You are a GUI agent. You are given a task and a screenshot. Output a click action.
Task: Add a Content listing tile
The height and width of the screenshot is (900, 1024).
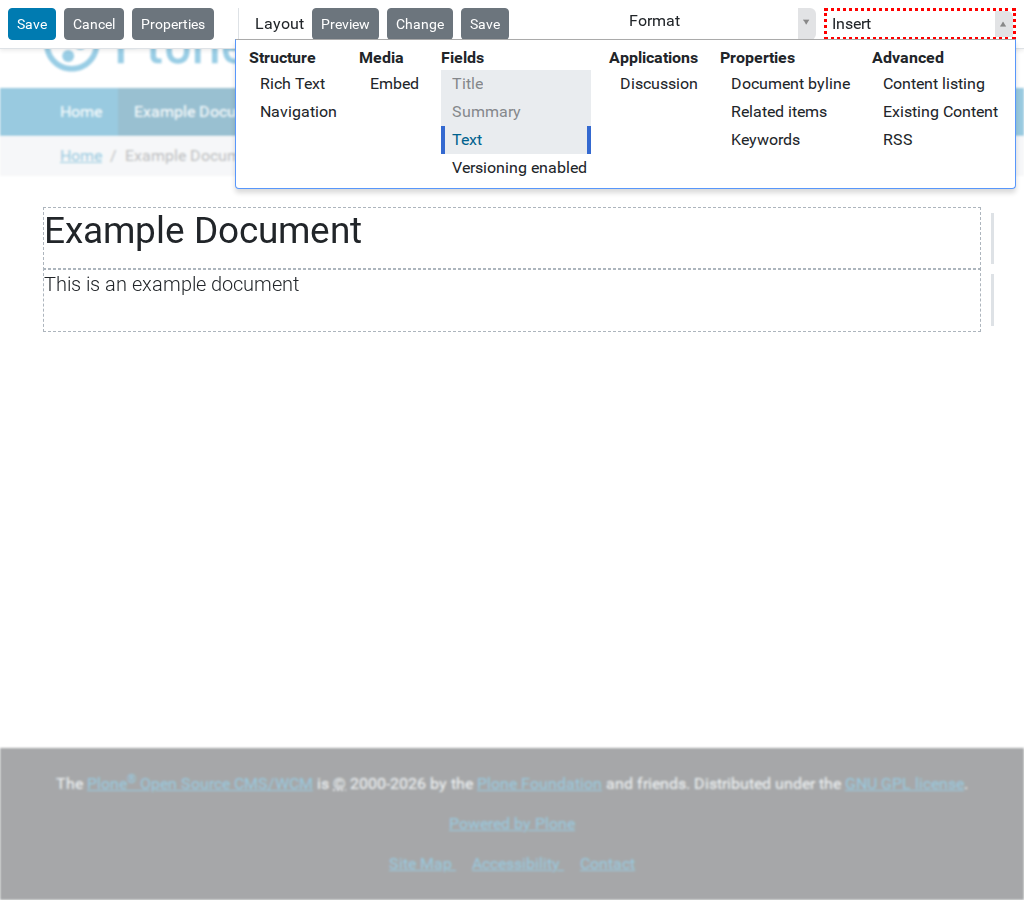coord(934,84)
